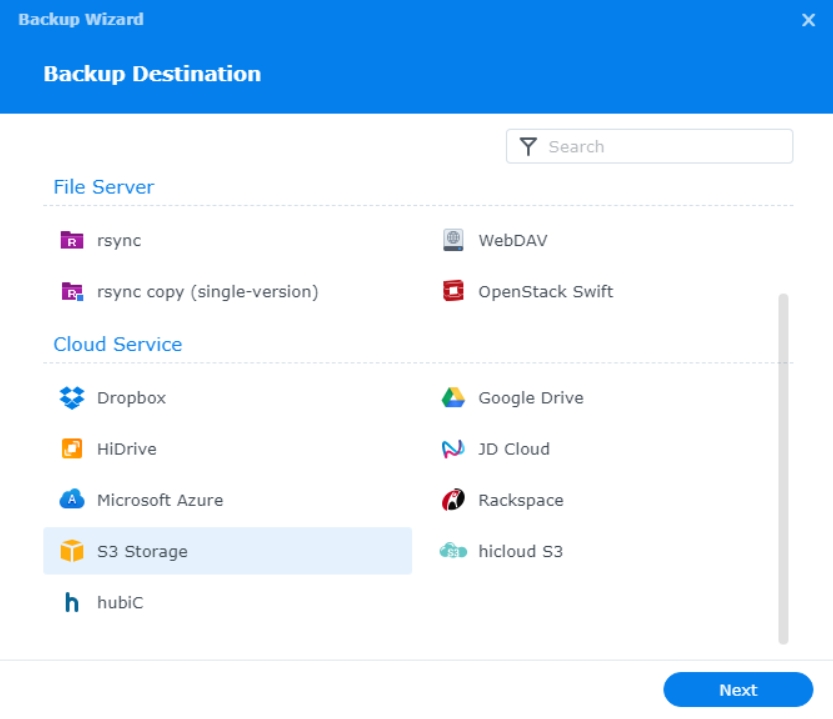
Task: Click the destination list vertical scrollbar
Action: [783, 468]
